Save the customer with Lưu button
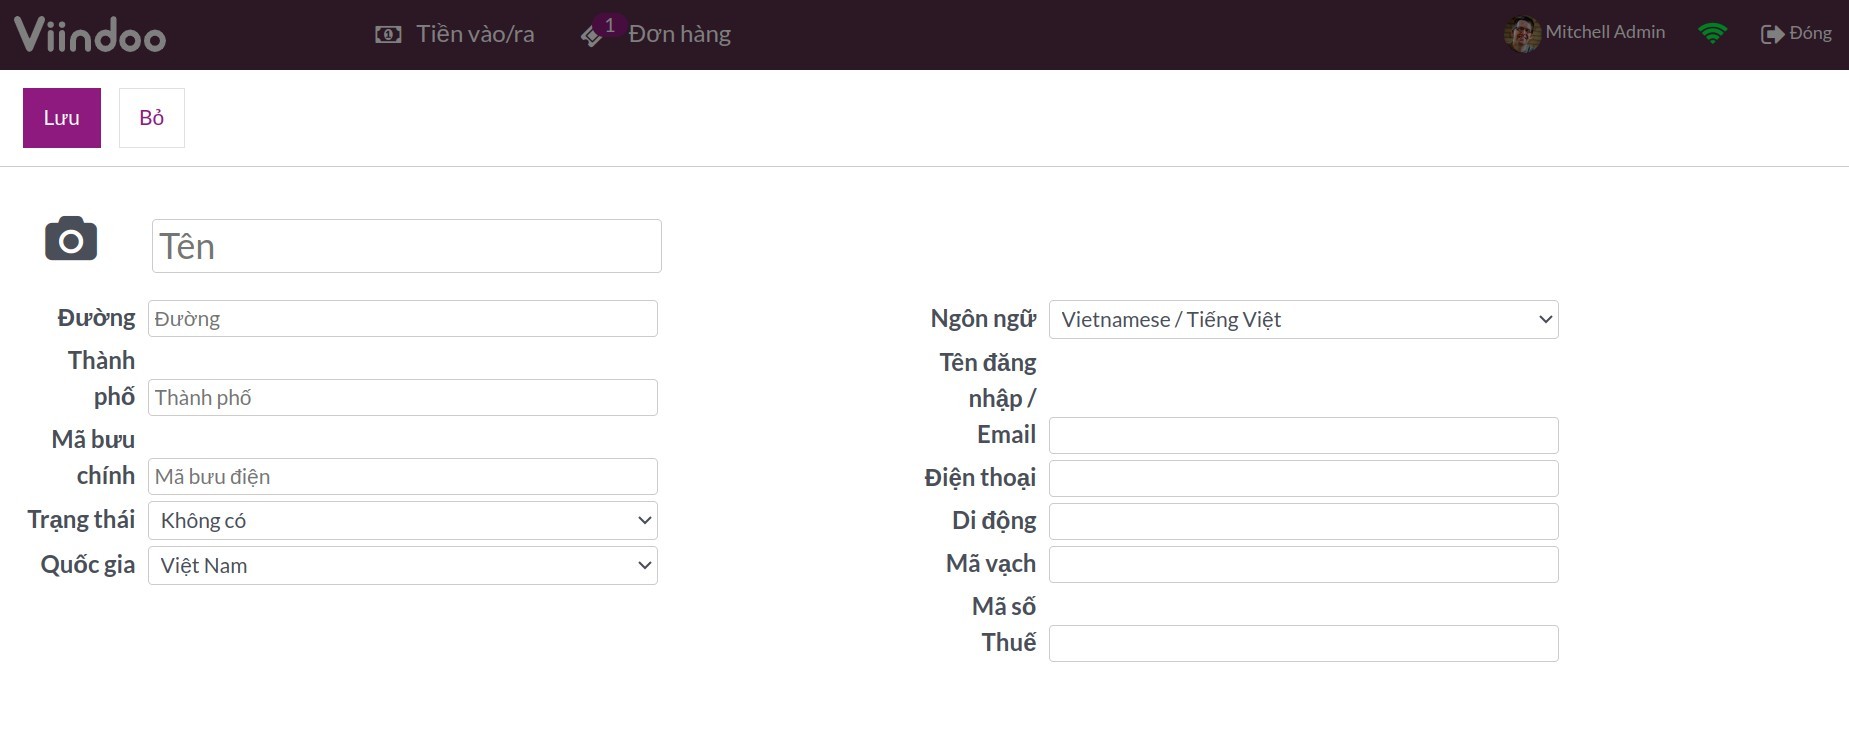This screenshot has height=729, width=1849. [62, 118]
